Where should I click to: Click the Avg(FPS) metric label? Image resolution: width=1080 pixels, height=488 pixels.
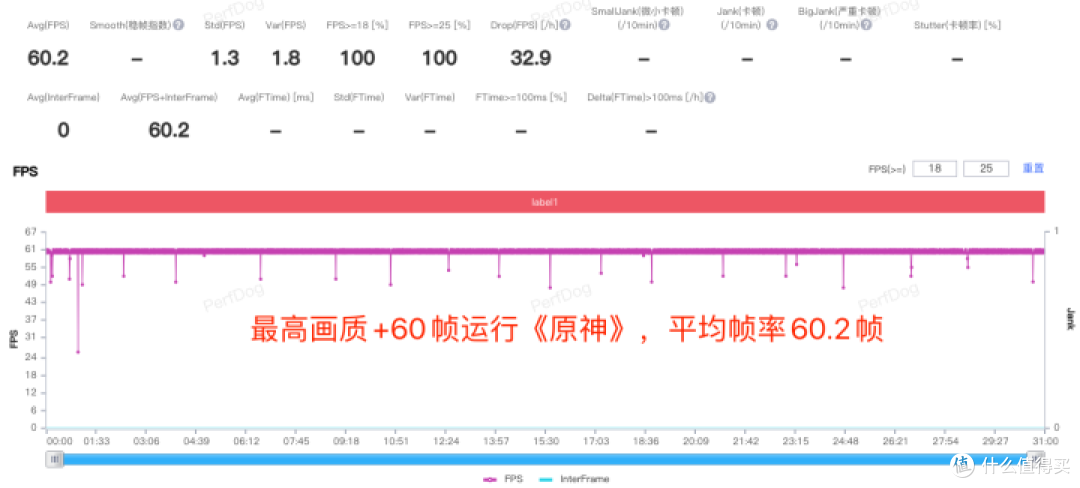48,25
